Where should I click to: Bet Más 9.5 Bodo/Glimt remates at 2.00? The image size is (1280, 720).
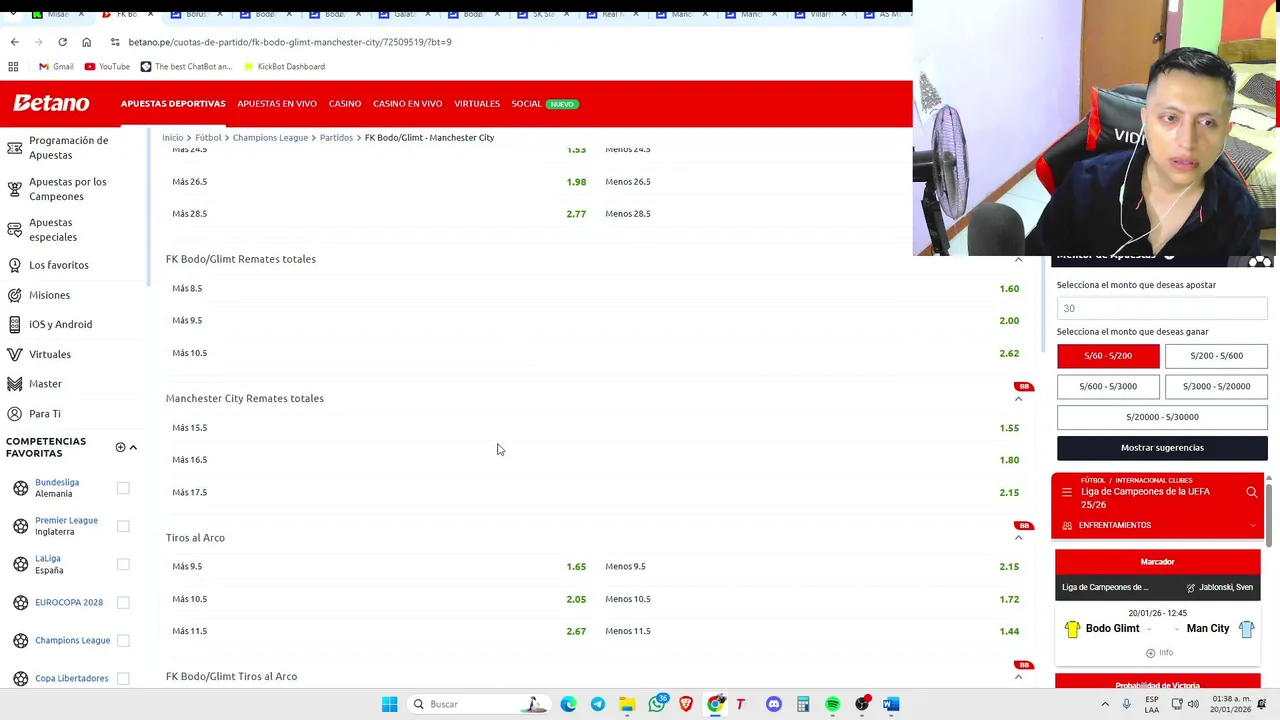pos(1009,321)
